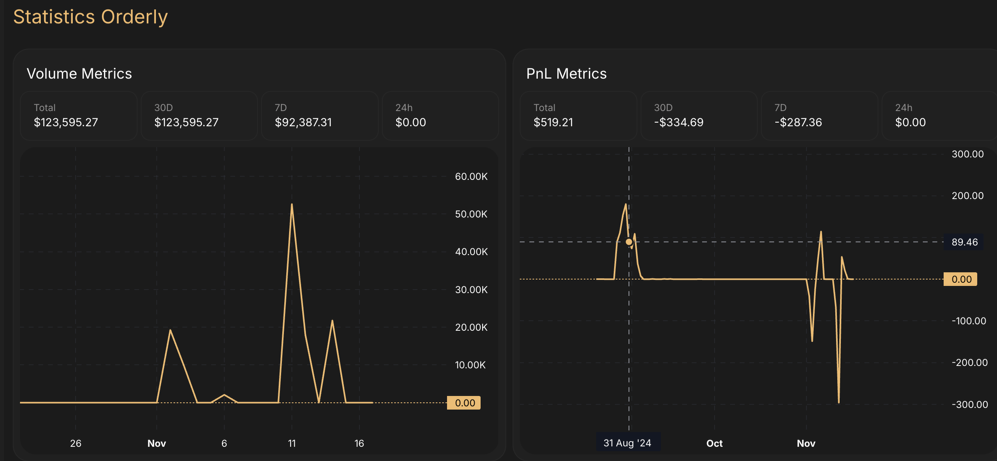
Task: Click the 89.46 price label on PnL axis
Action: tap(964, 242)
